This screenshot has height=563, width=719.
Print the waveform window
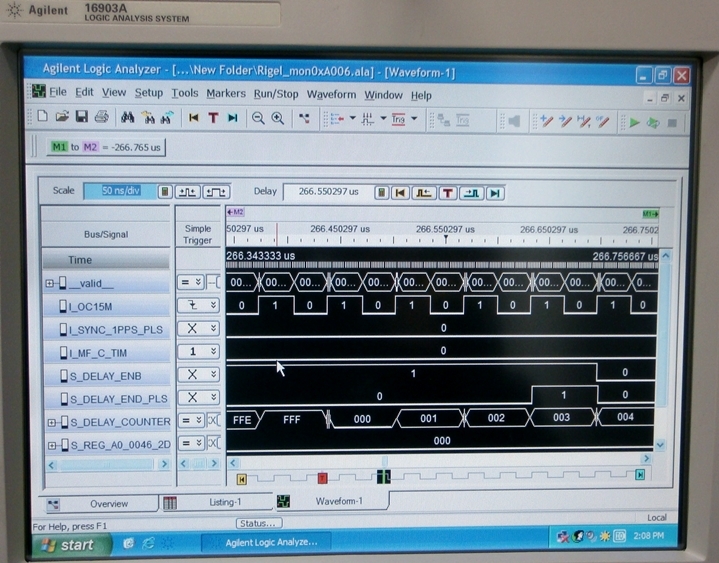tap(101, 117)
